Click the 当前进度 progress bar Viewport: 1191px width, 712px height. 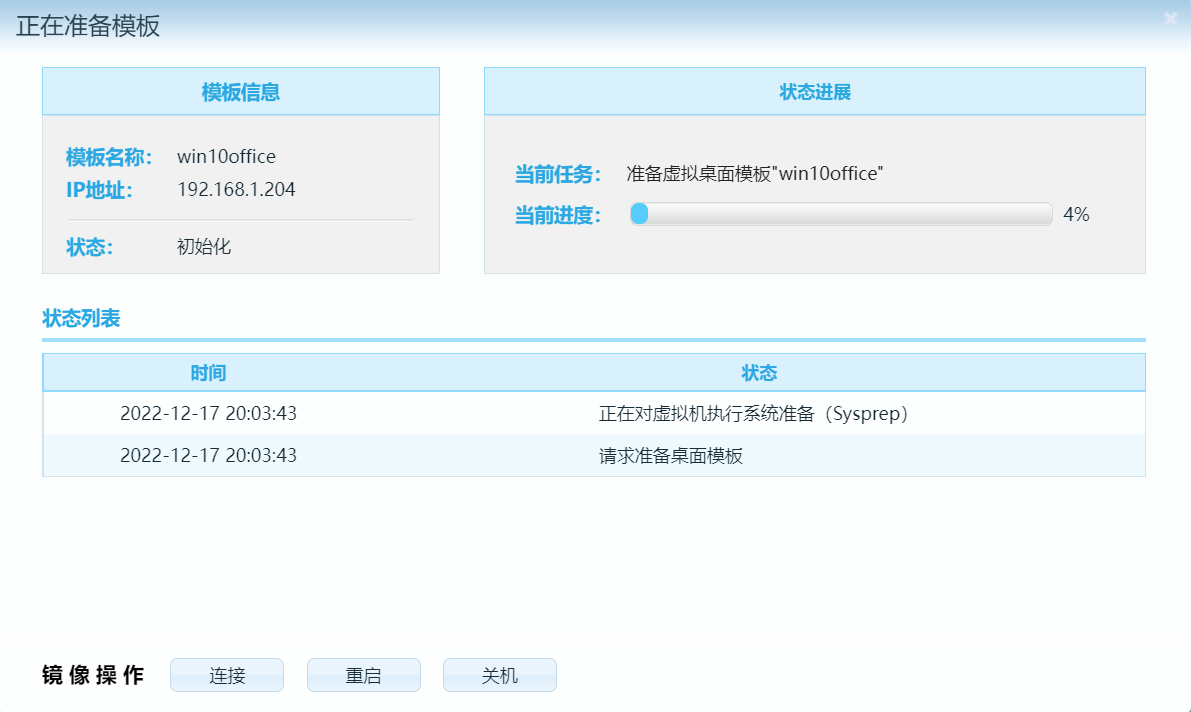840,214
